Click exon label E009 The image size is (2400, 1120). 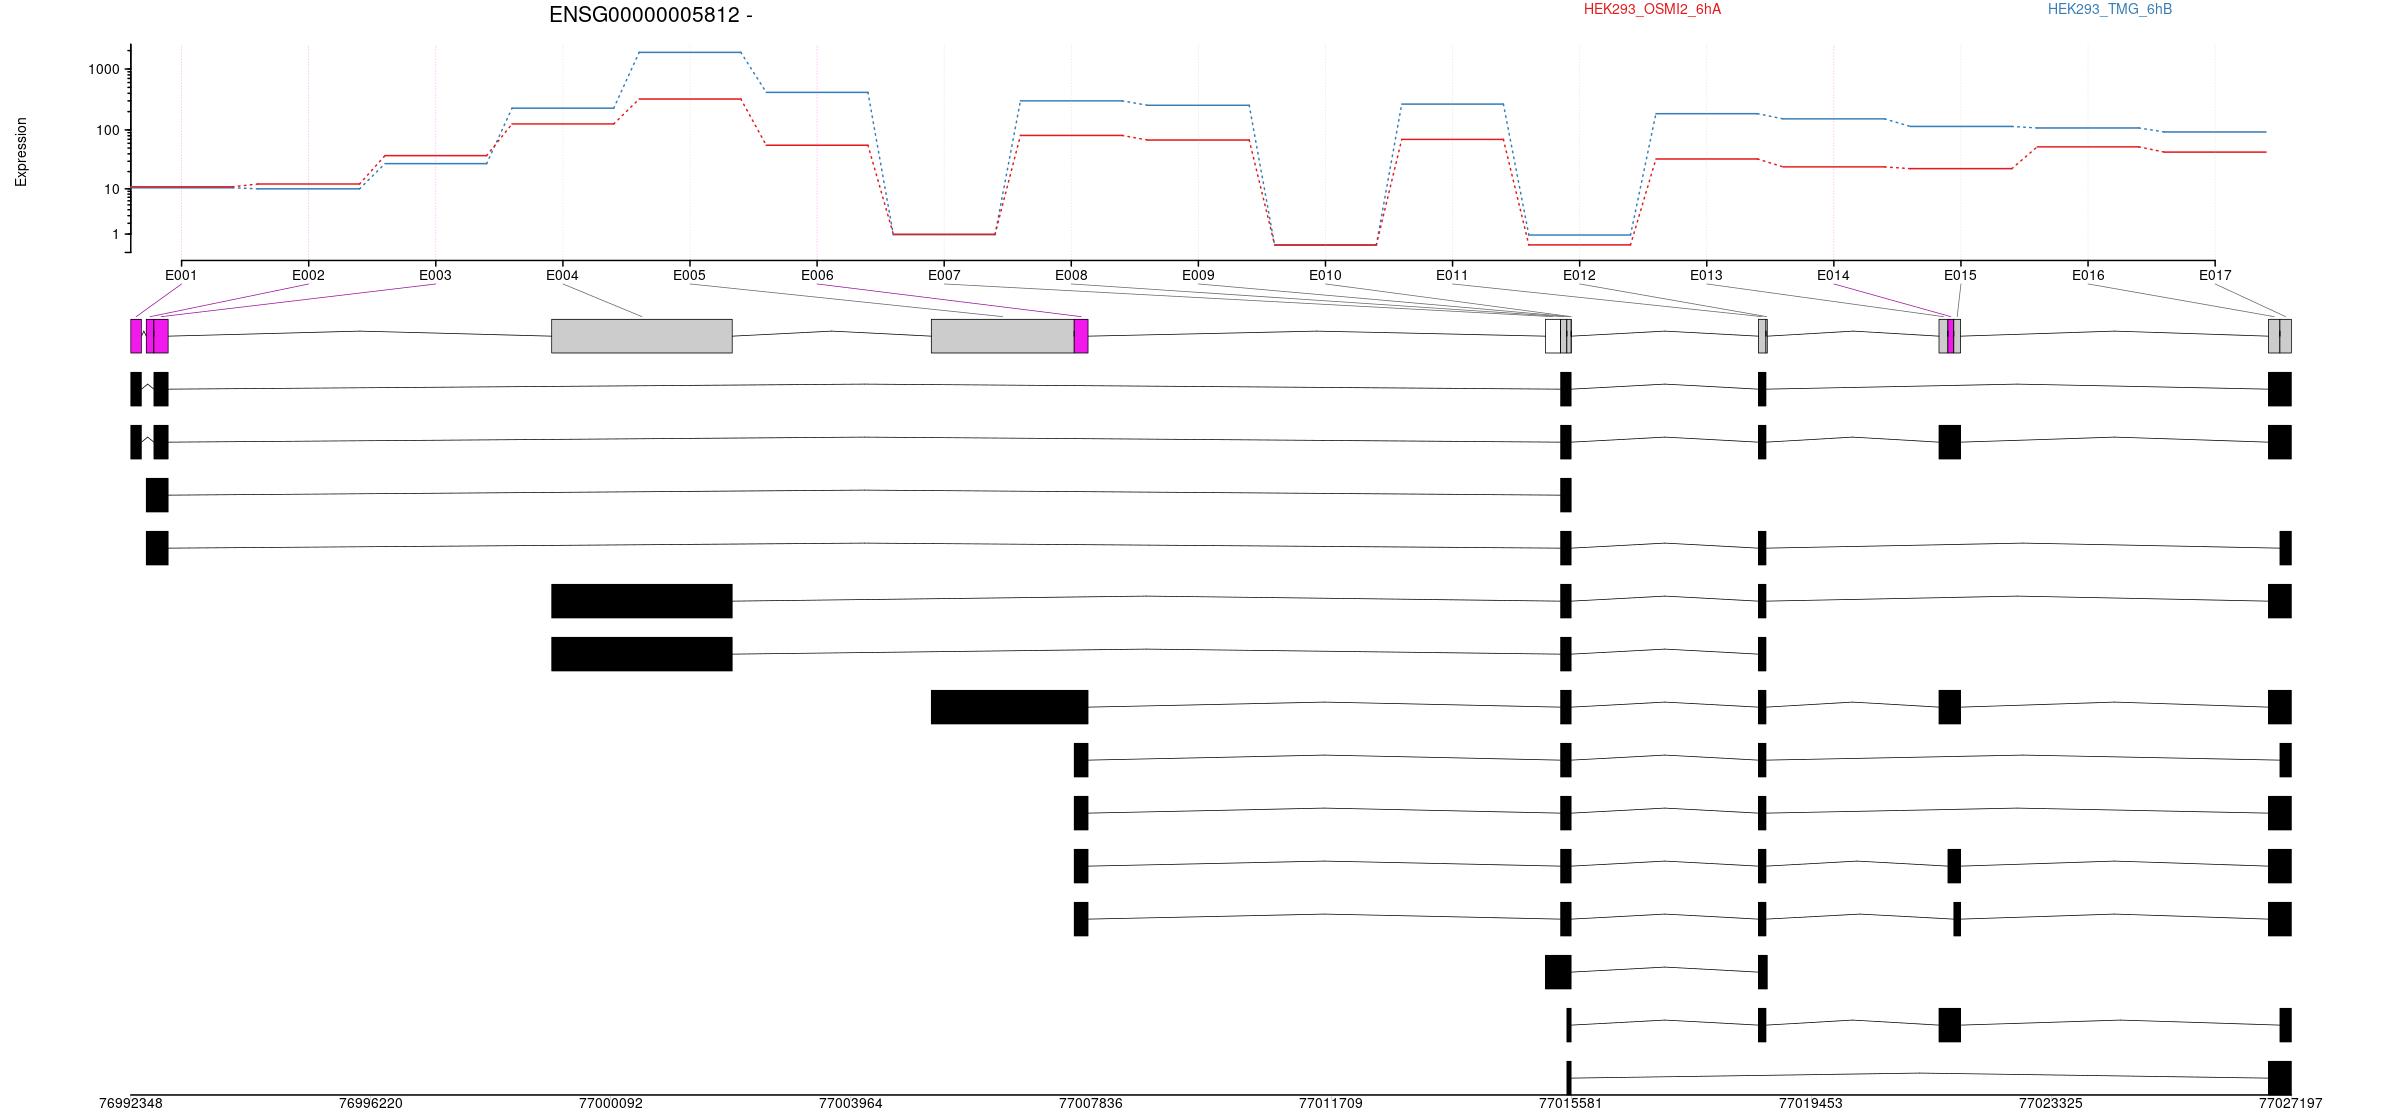1198,275
